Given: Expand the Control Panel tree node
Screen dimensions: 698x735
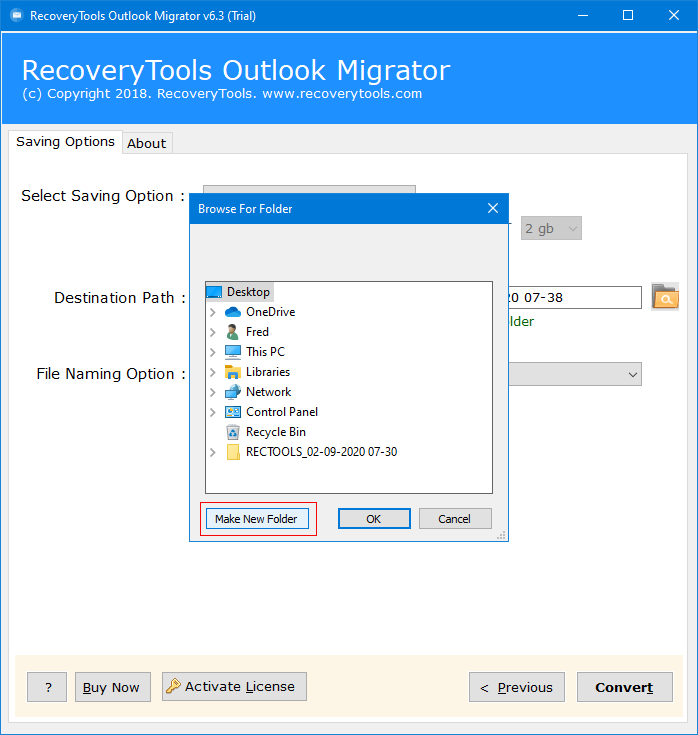Looking at the screenshot, I should 212,412.
